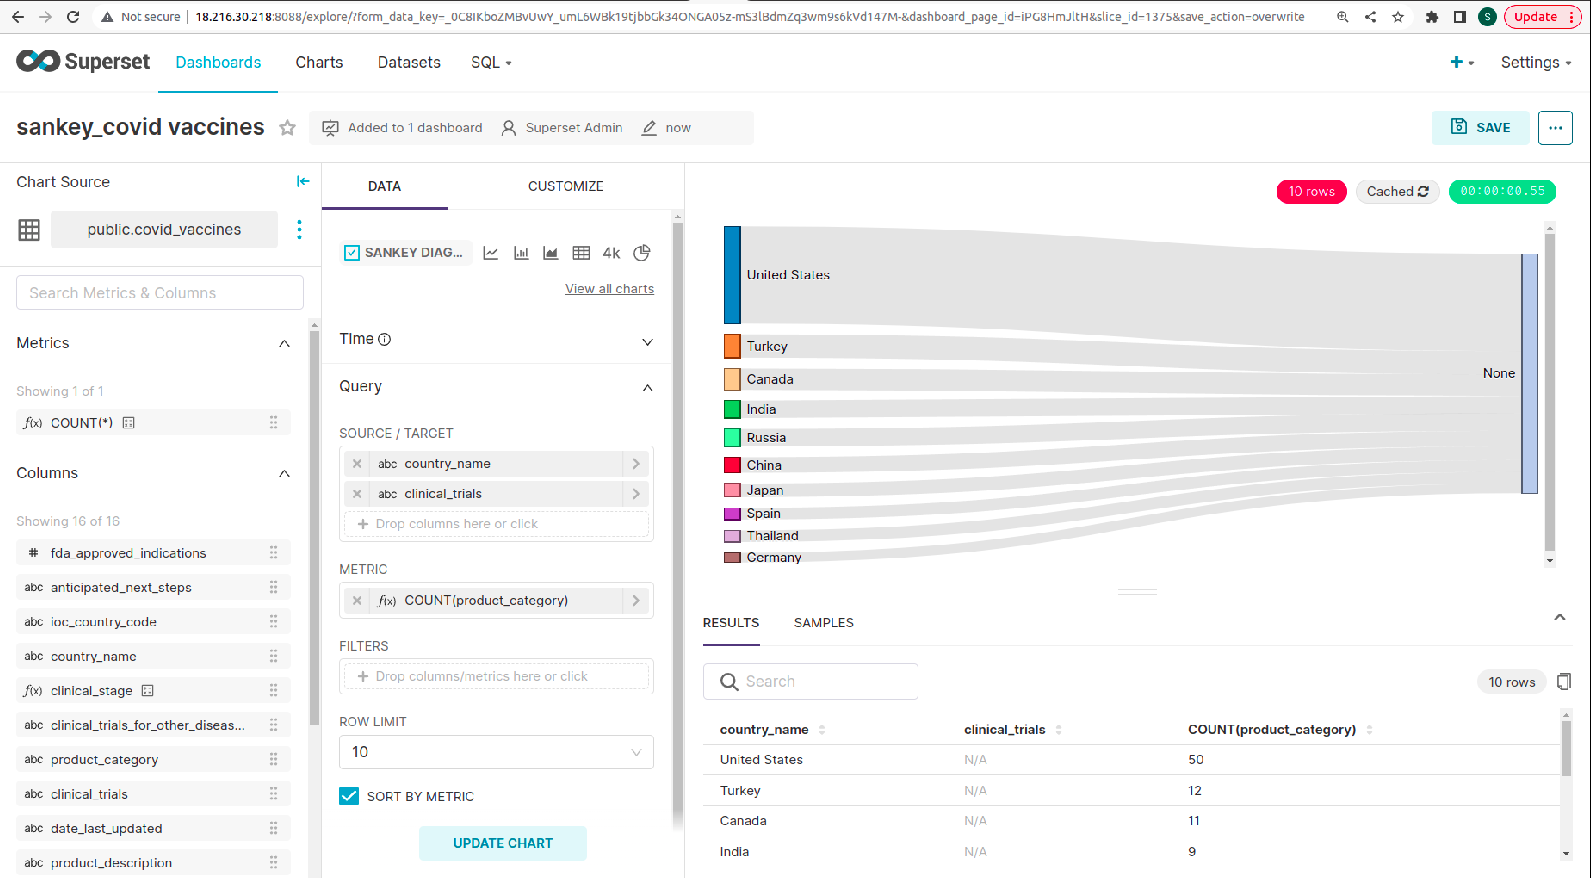Favorite the chart with the star icon
This screenshot has width=1591, height=878.
pos(287,128)
